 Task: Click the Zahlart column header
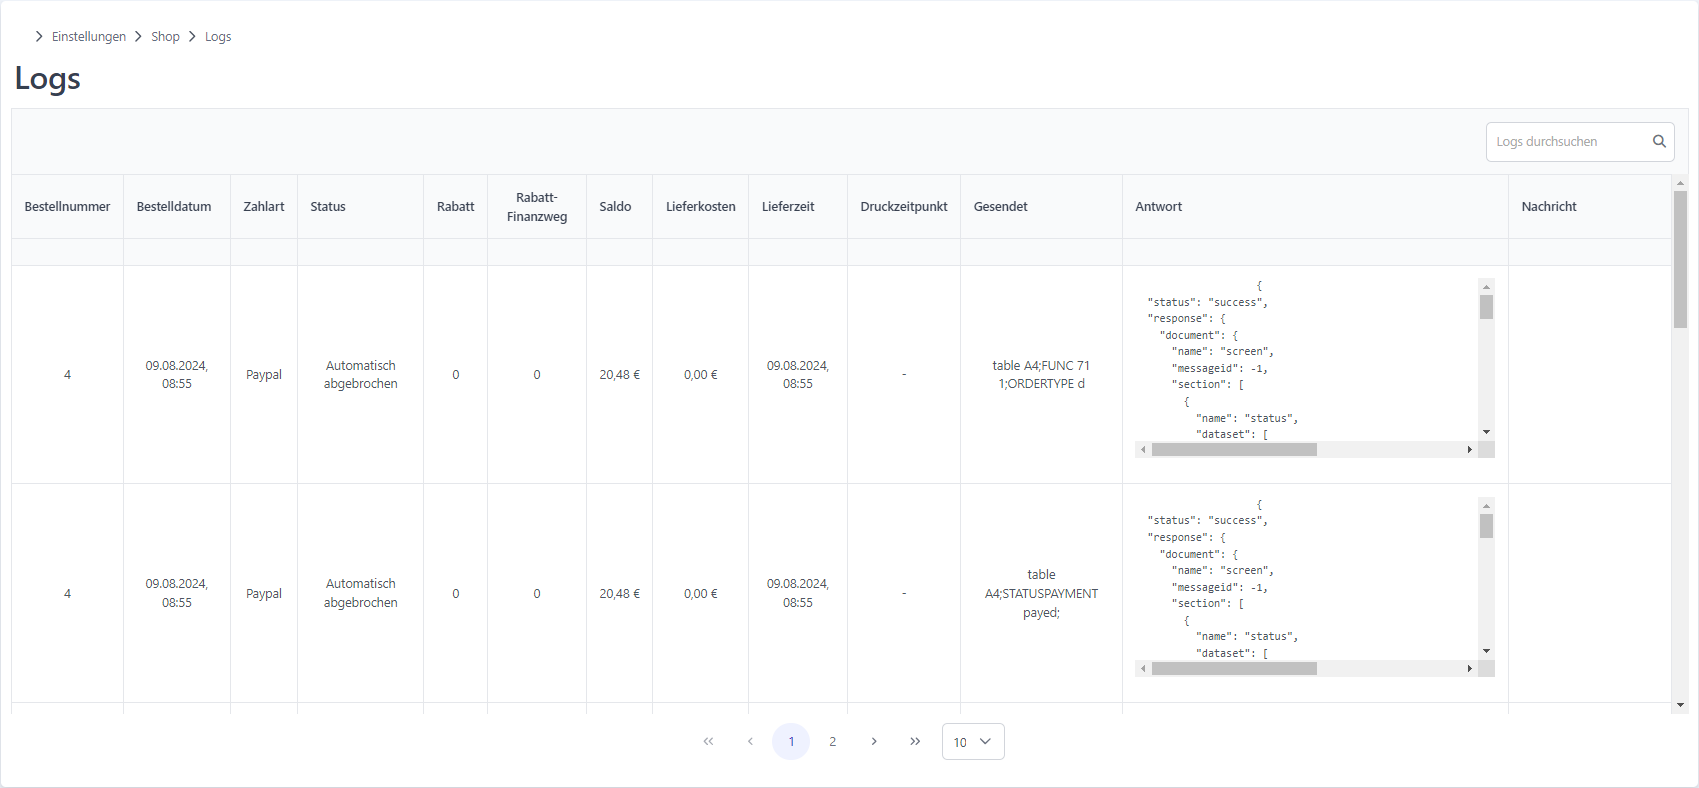264,206
